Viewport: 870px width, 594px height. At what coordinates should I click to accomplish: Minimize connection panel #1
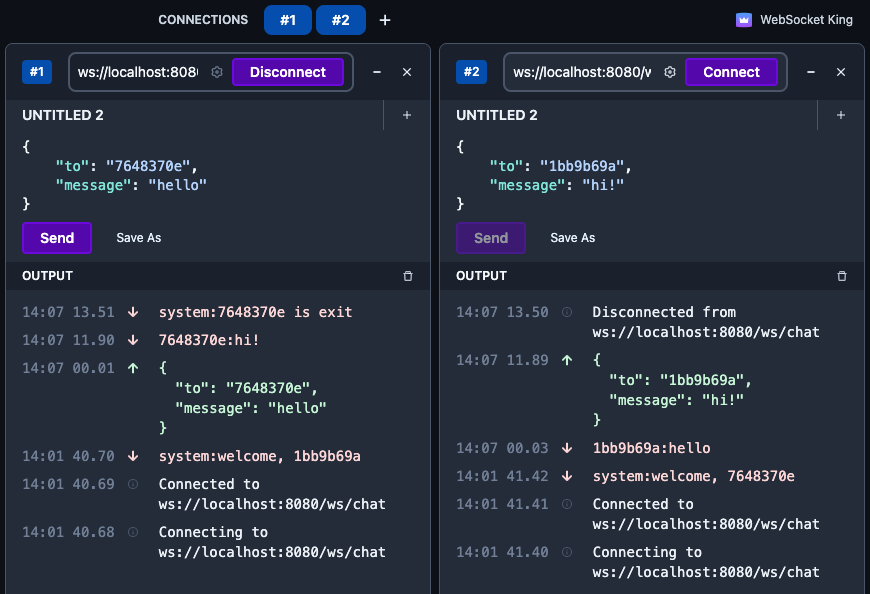pyautogui.click(x=377, y=72)
